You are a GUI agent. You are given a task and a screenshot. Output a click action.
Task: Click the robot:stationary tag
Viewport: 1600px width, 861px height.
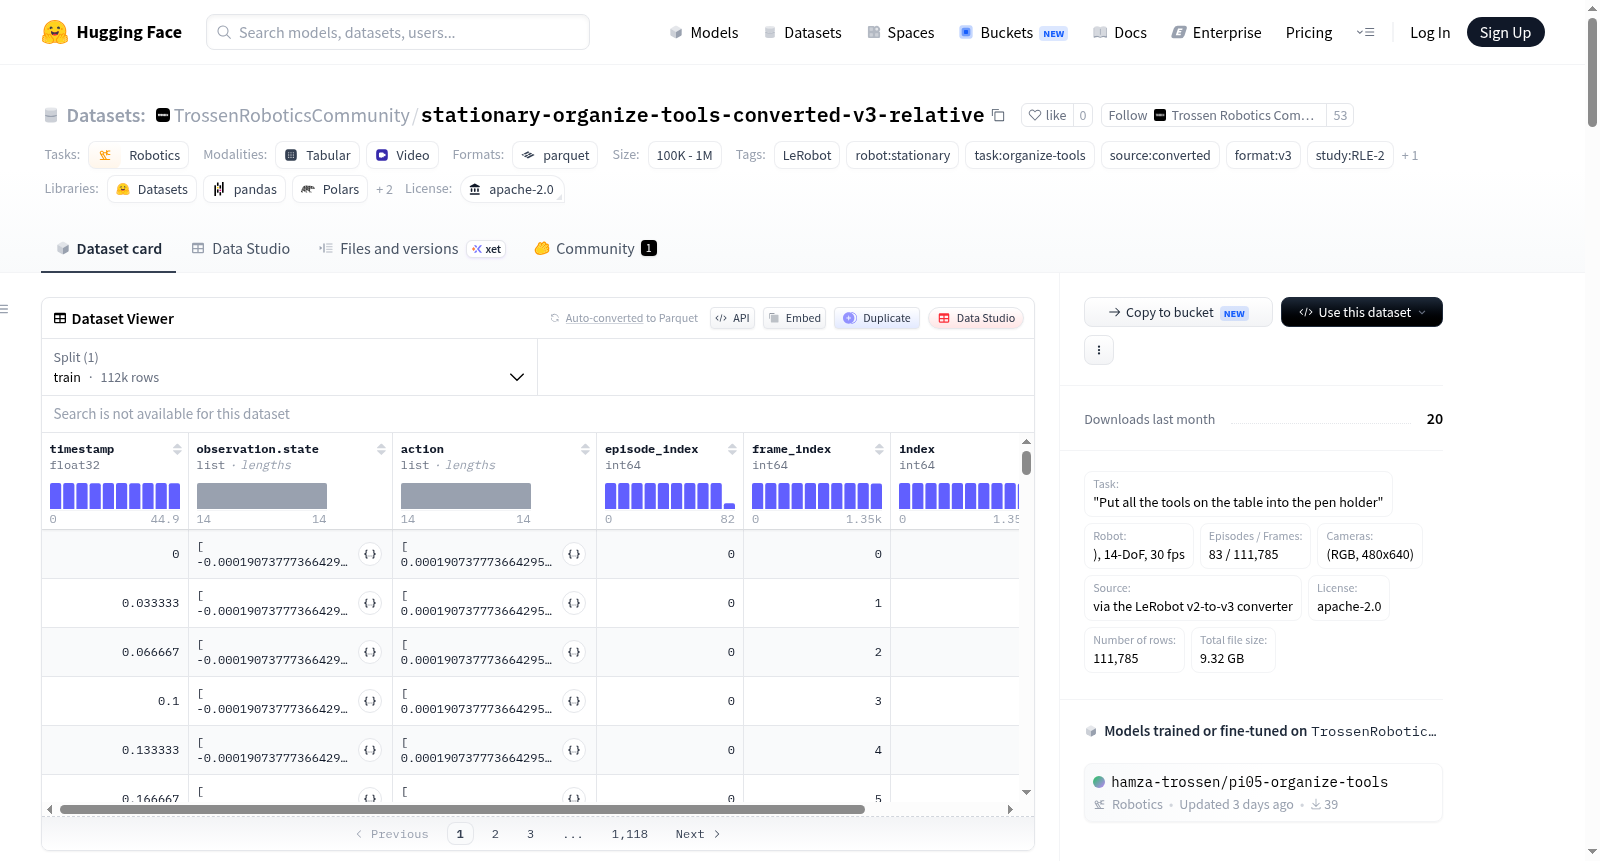click(x=902, y=155)
